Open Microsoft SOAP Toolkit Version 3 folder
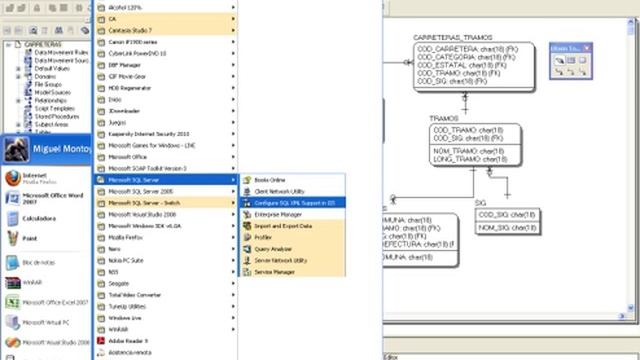 click(166, 168)
